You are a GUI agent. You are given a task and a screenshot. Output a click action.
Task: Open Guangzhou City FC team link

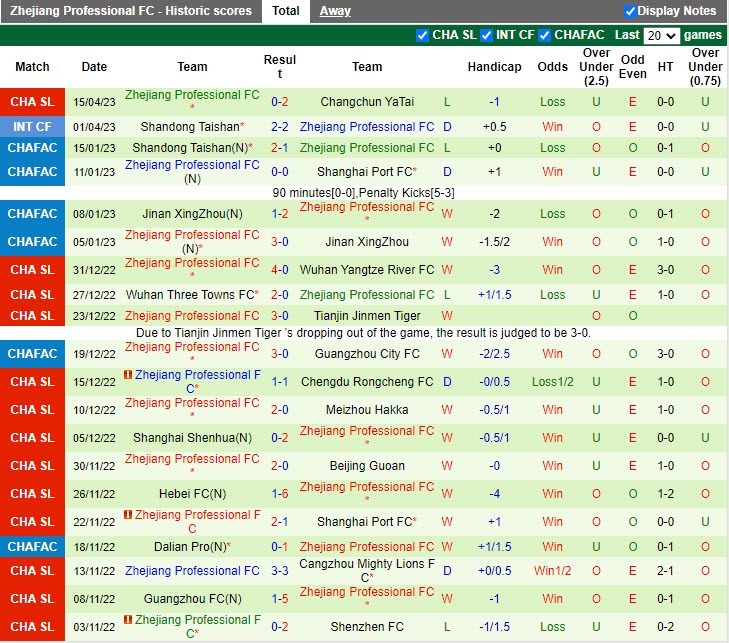(367, 354)
